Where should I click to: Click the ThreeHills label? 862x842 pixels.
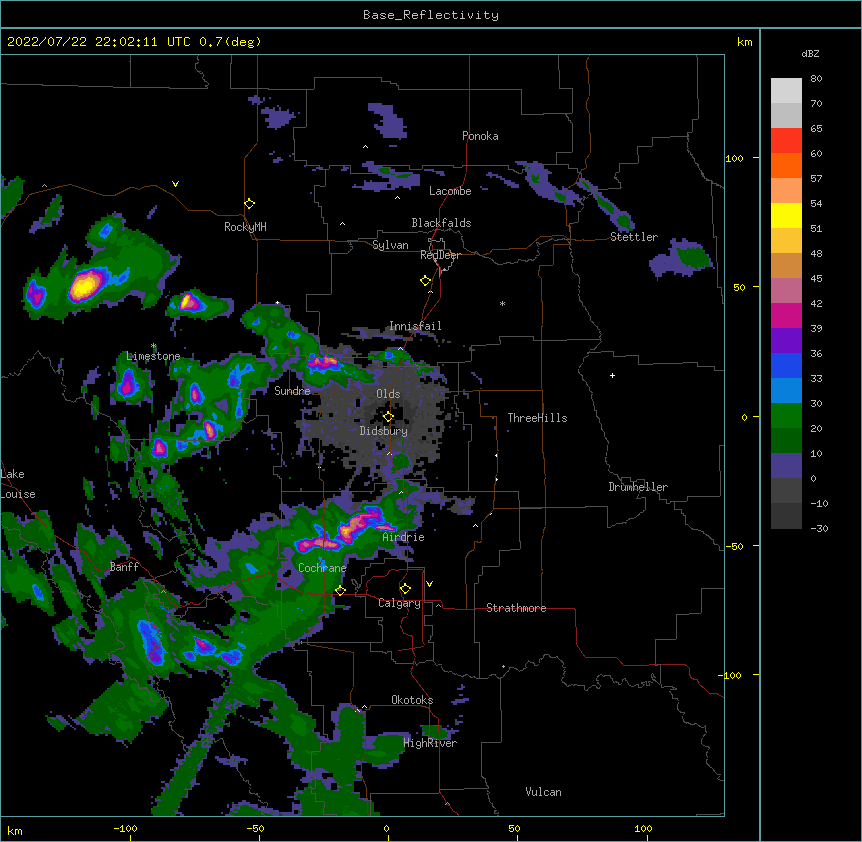[x=537, y=418]
